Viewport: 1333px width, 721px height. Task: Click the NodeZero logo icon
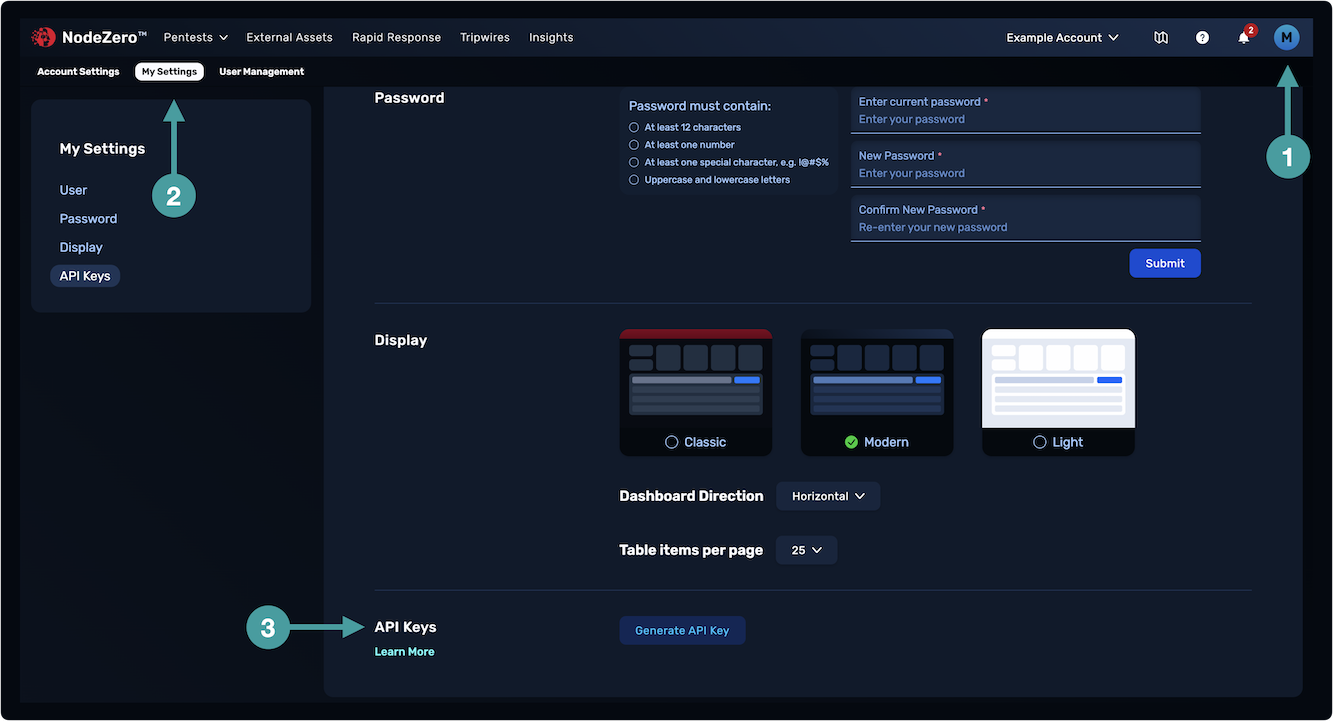[43, 38]
